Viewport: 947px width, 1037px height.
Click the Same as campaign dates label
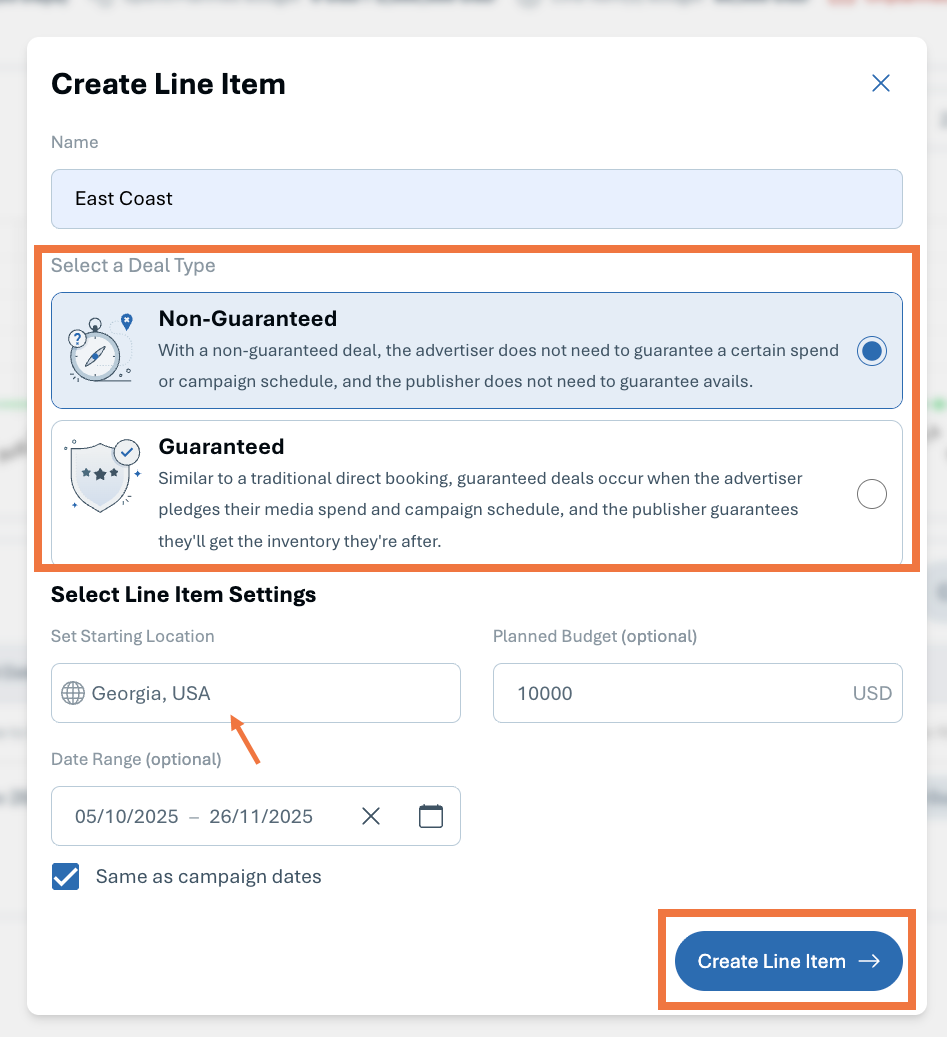click(x=208, y=876)
